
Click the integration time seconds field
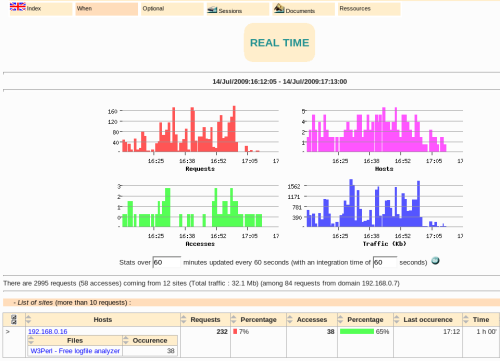point(385,262)
